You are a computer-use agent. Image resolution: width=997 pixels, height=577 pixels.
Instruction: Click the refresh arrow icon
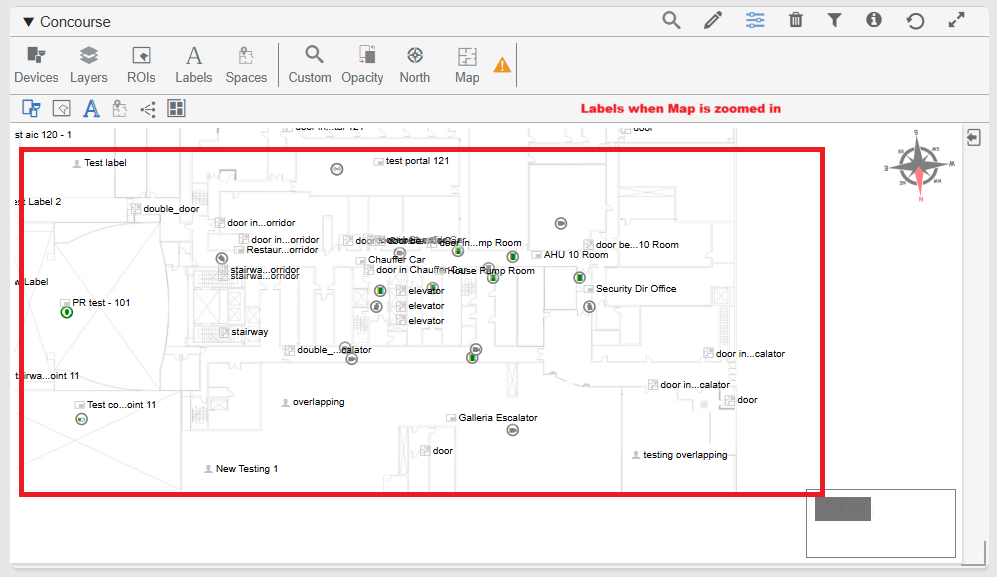pyautogui.click(x=915, y=21)
